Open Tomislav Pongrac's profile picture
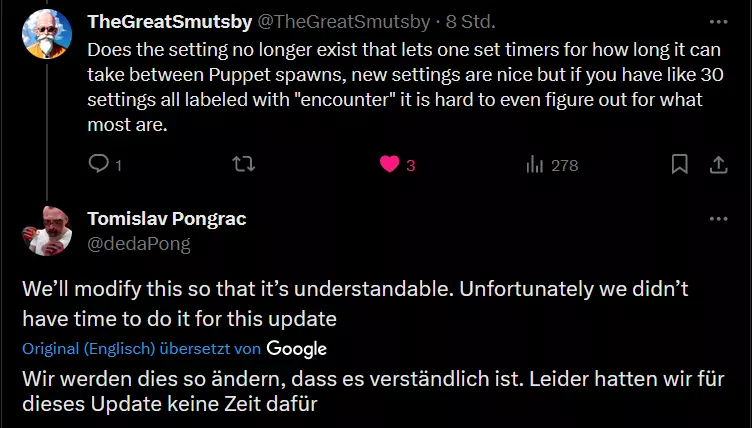 pyautogui.click(x=46, y=230)
